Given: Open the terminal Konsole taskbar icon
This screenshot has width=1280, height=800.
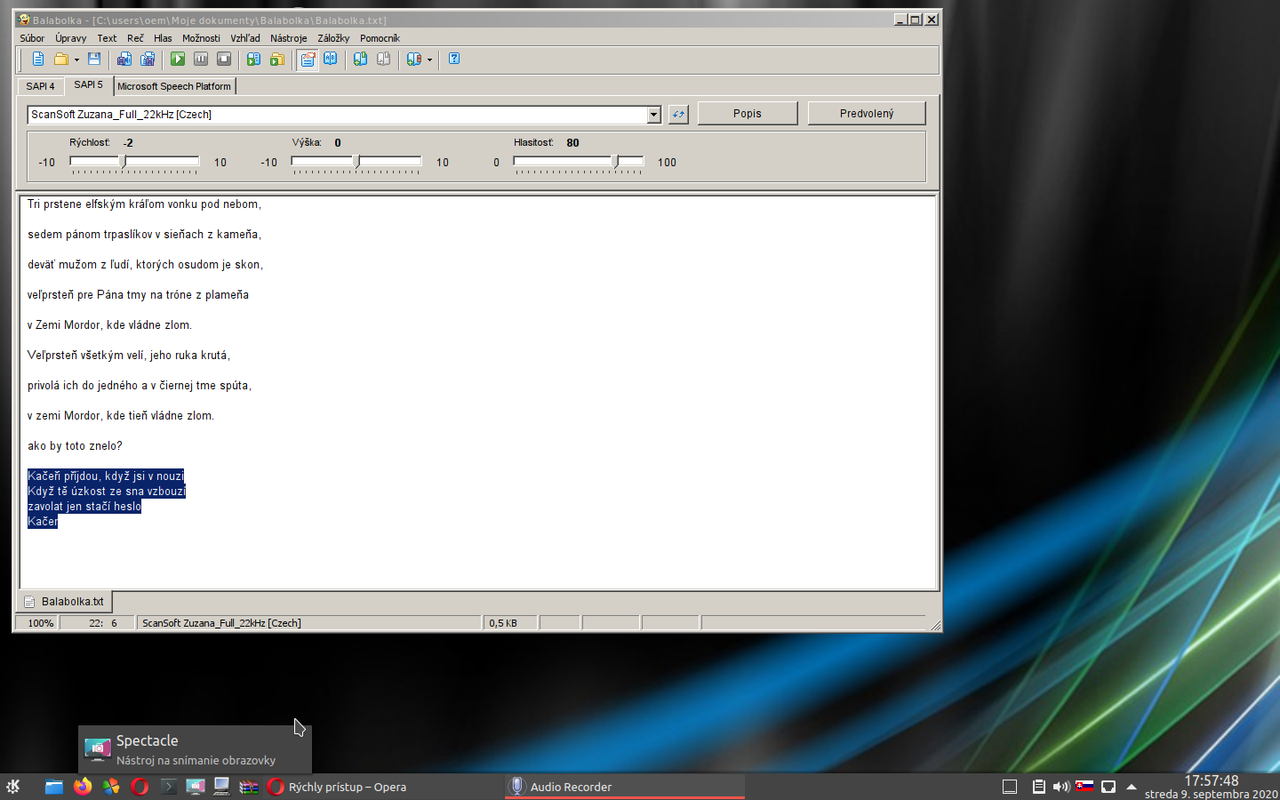Looking at the screenshot, I should point(168,787).
